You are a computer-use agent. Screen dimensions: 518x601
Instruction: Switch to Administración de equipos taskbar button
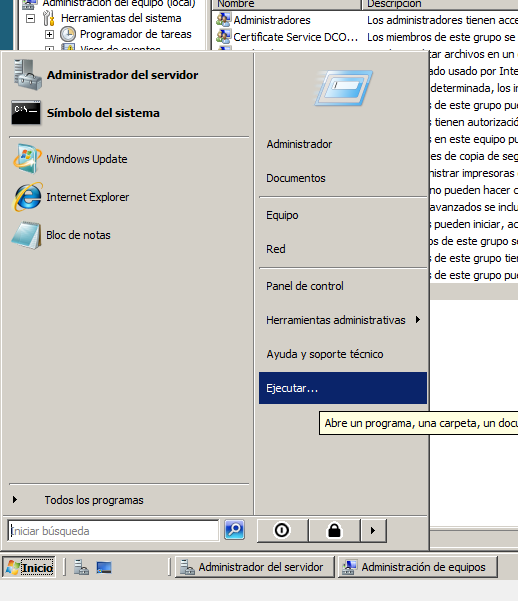click(x=418, y=567)
